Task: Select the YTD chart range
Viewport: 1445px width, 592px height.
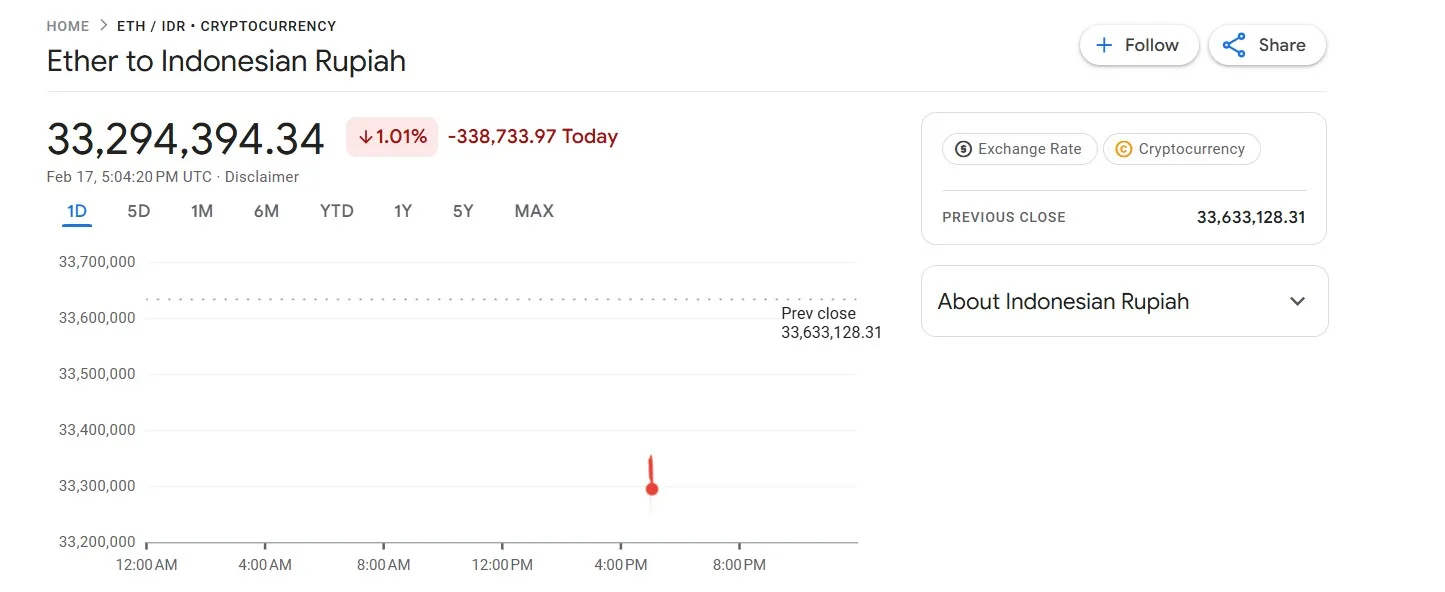Action: pyautogui.click(x=337, y=211)
